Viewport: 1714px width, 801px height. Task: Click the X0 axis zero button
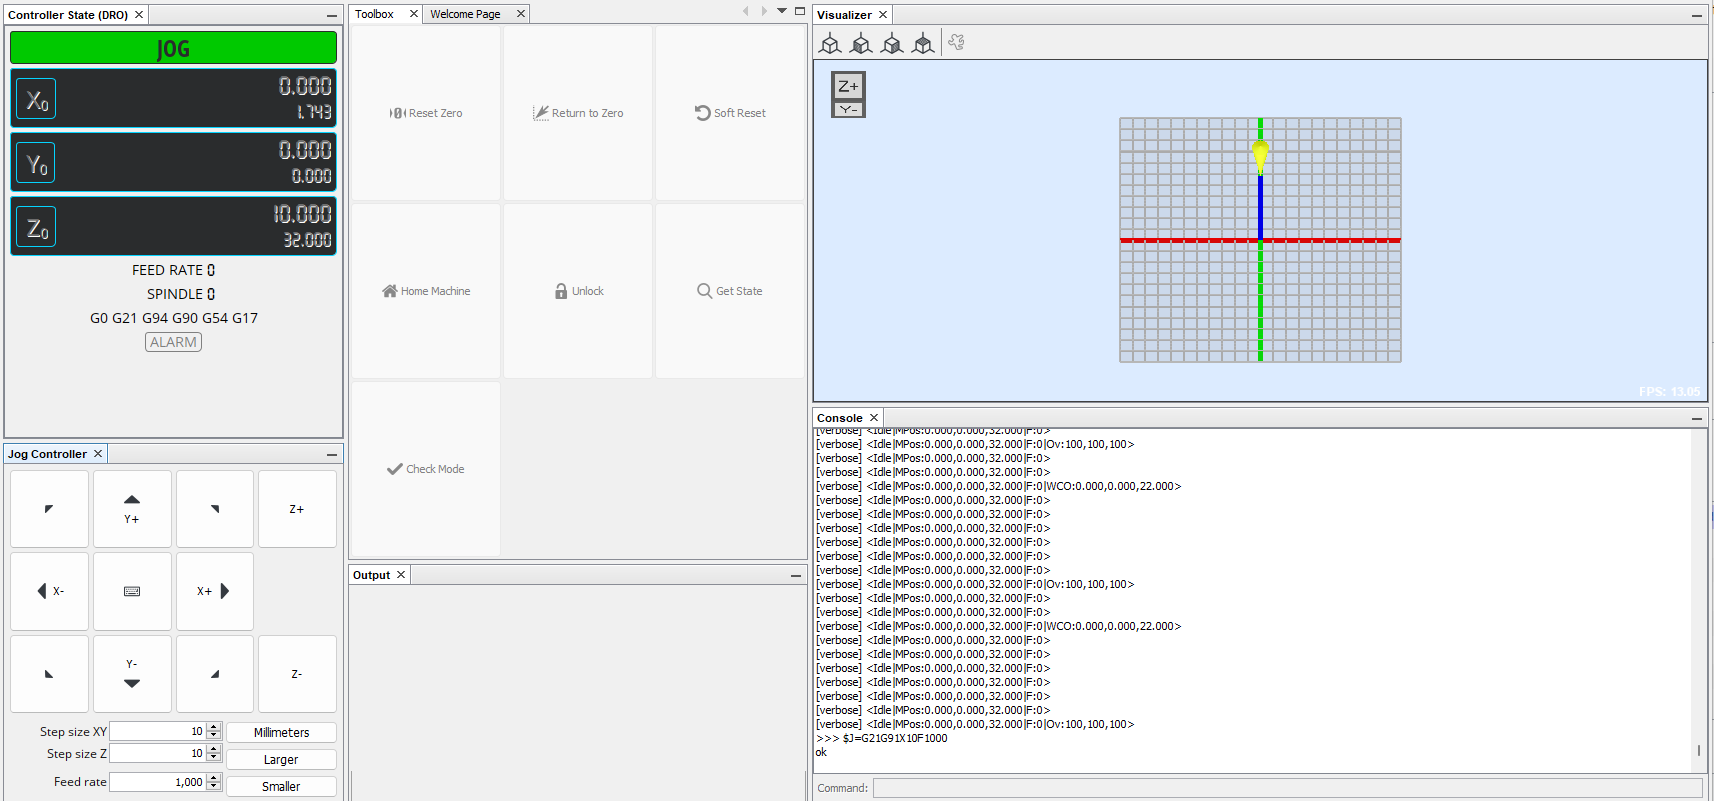36,99
